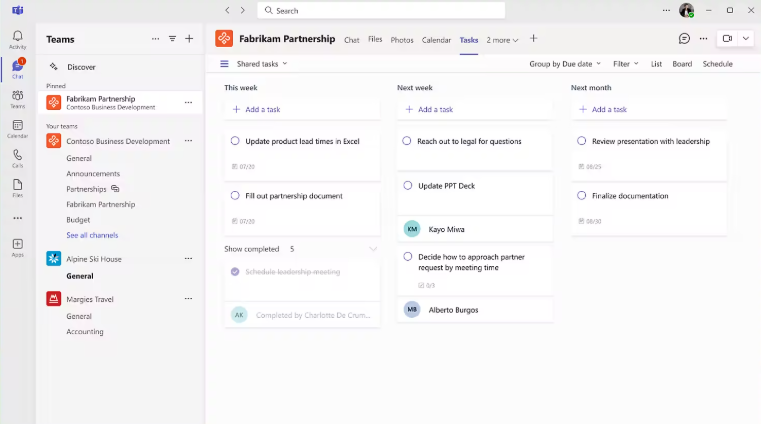Mark Fill out partnership document complete
Viewport: 761px width, 424px height.
coord(235,196)
